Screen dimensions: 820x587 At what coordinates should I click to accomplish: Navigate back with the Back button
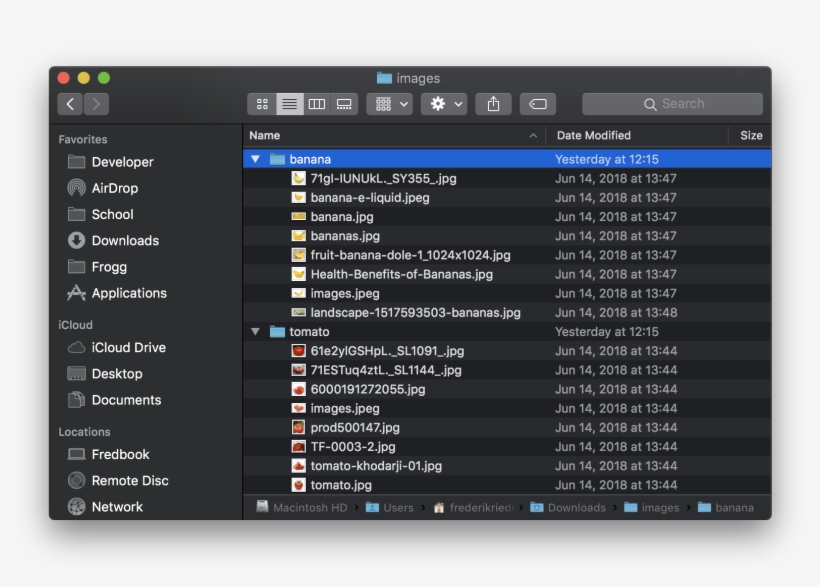pyautogui.click(x=69, y=103)
